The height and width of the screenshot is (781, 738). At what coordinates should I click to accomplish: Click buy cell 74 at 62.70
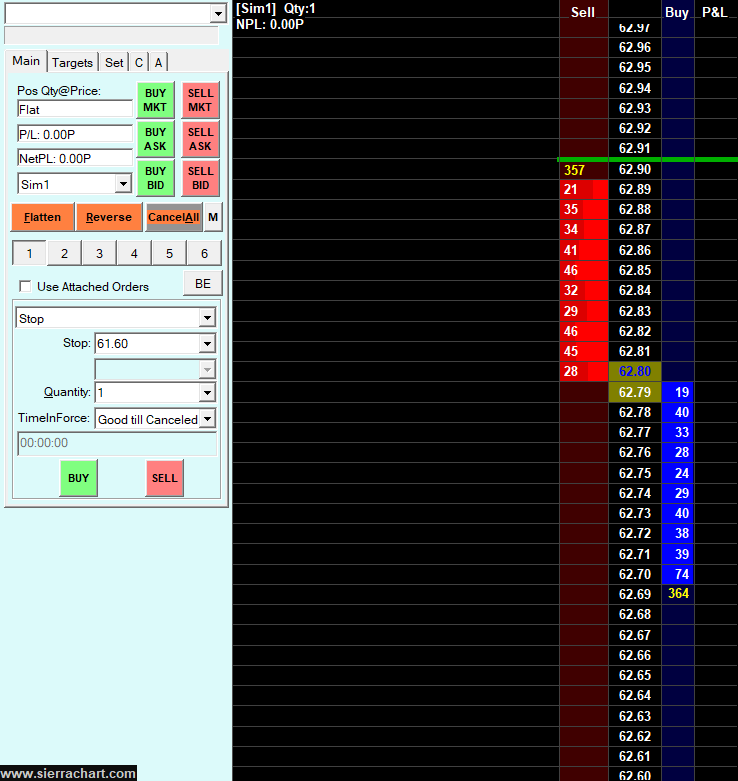coord(678,574)
